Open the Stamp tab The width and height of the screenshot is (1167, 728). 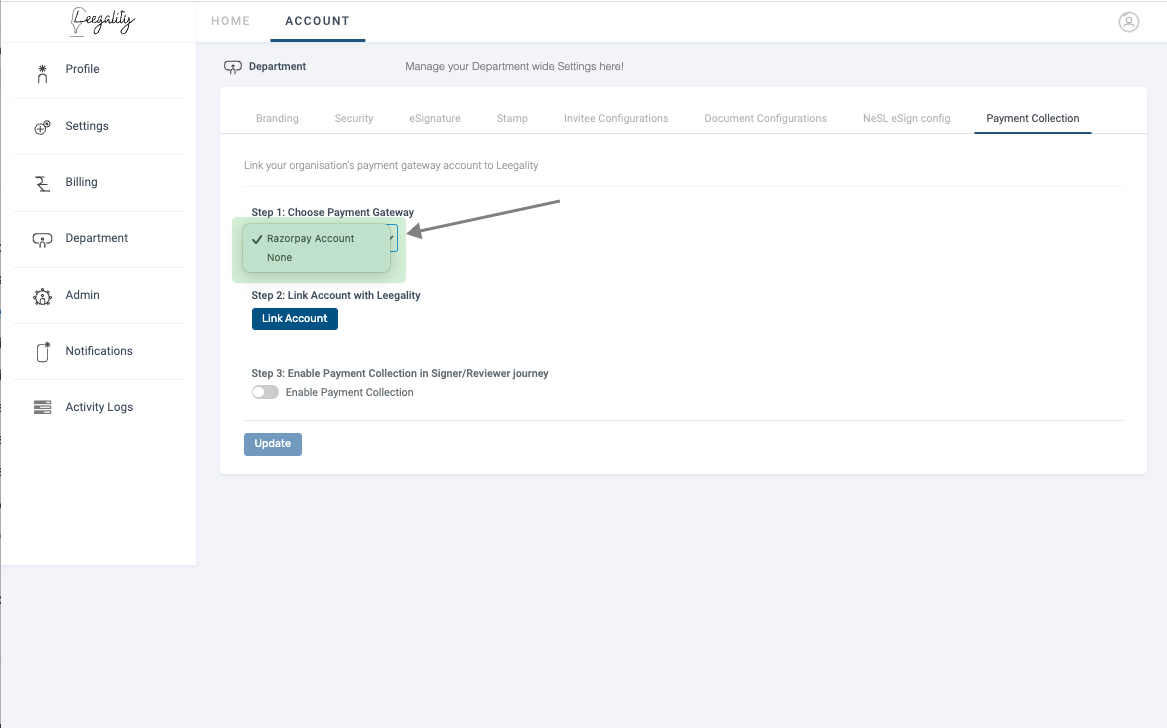512,118
